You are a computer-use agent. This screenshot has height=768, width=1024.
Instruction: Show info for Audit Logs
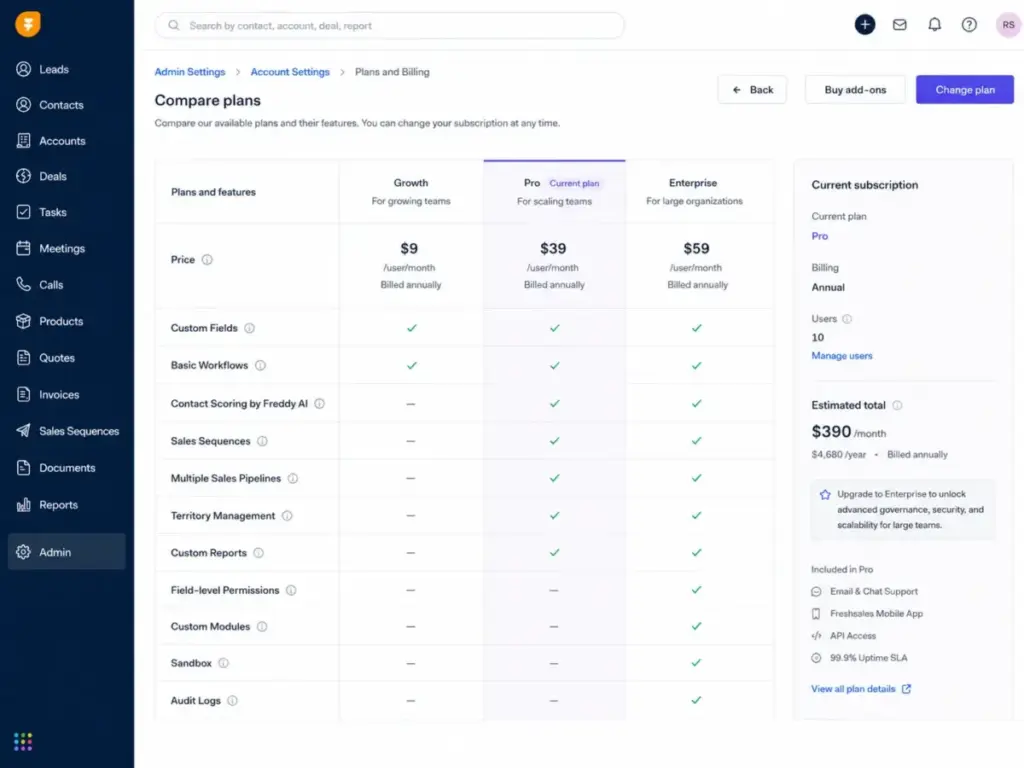pyautogui.click(x=232, y=700)
